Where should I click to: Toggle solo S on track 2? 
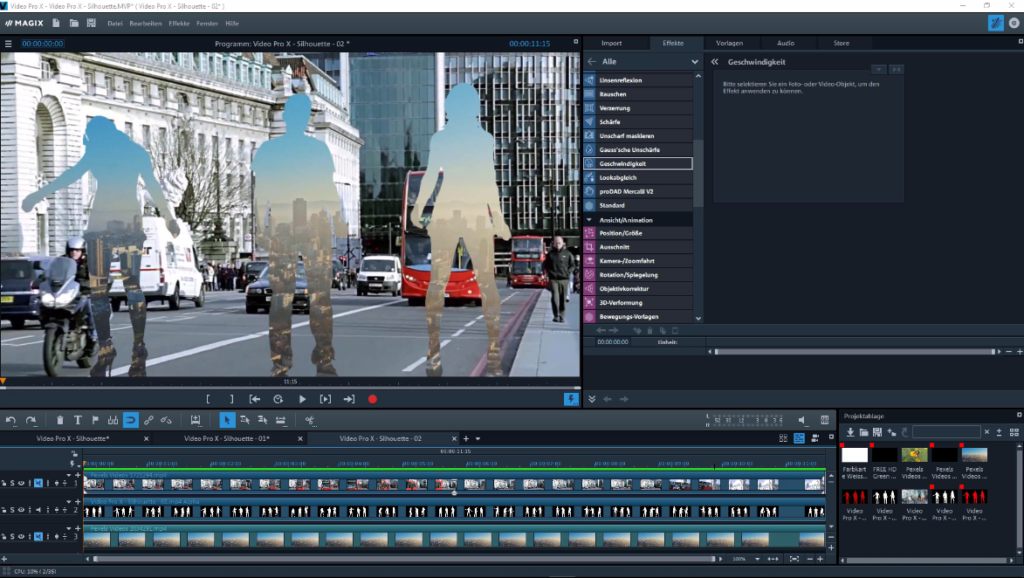pyautogui.click(x=12, y=510)
